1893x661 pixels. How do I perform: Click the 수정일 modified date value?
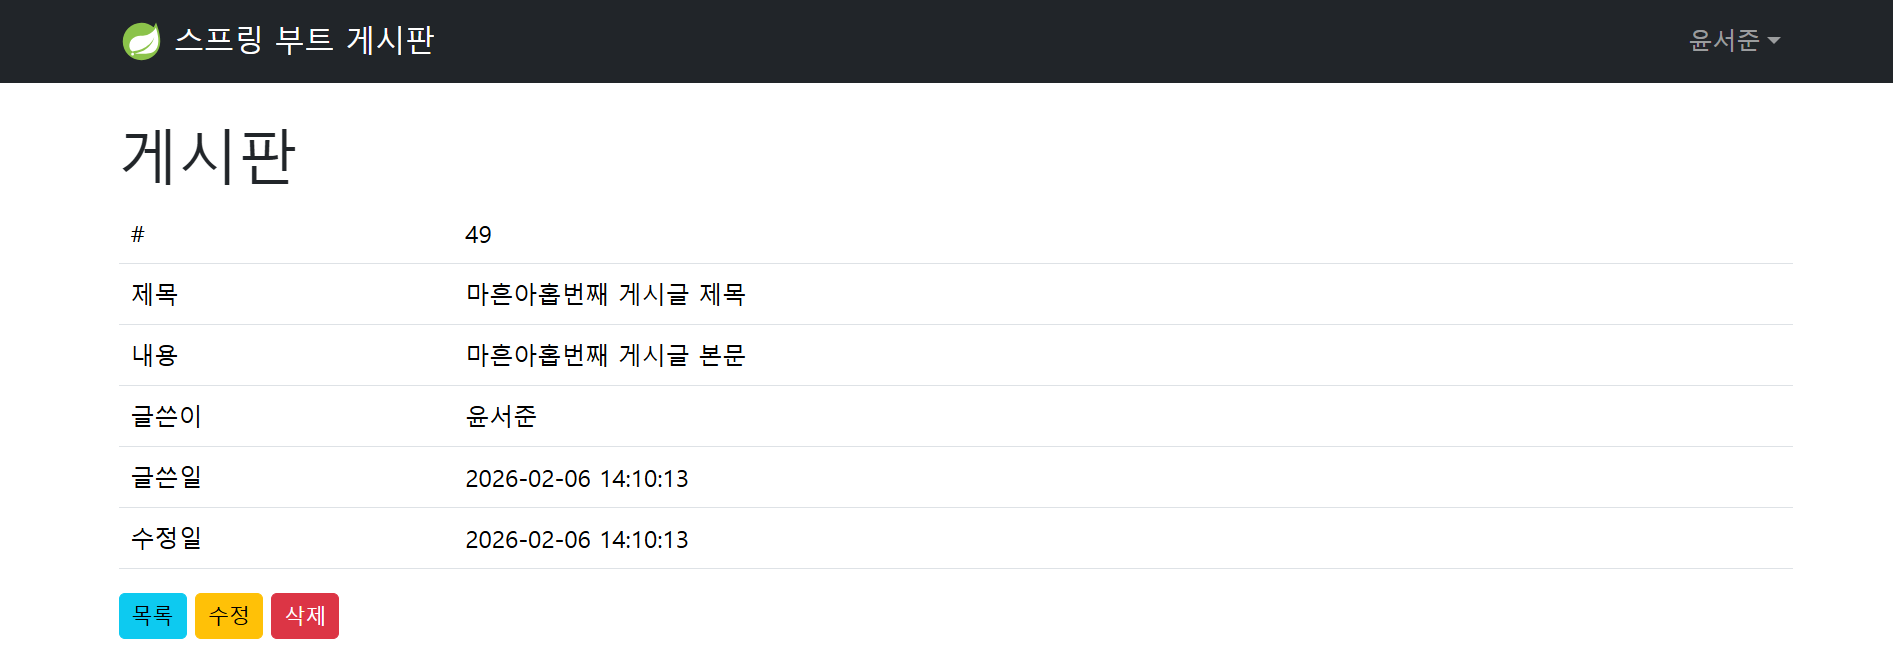tap(577, 540)
